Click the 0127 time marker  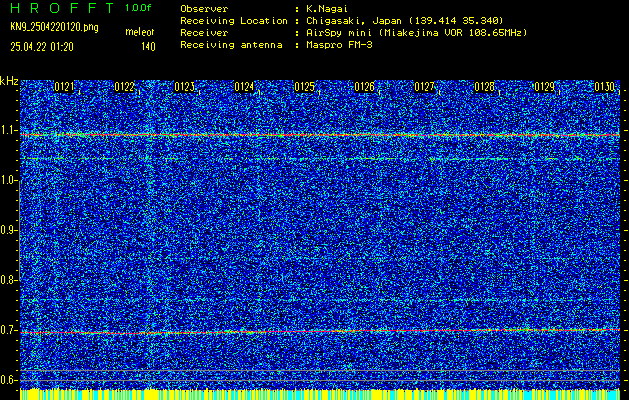[424, 87]
